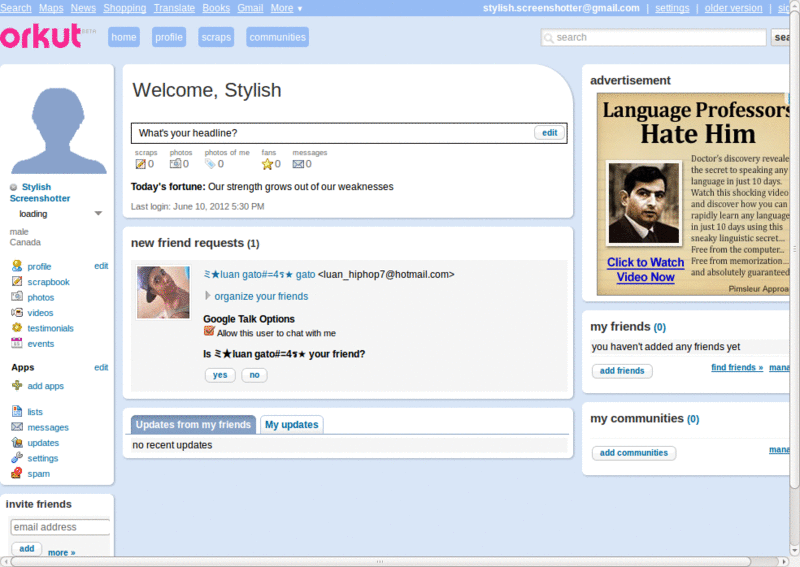This screenshot has width=800, height=567.
Task: Click the photos count camera icon
Action: [x=176, y=163]
